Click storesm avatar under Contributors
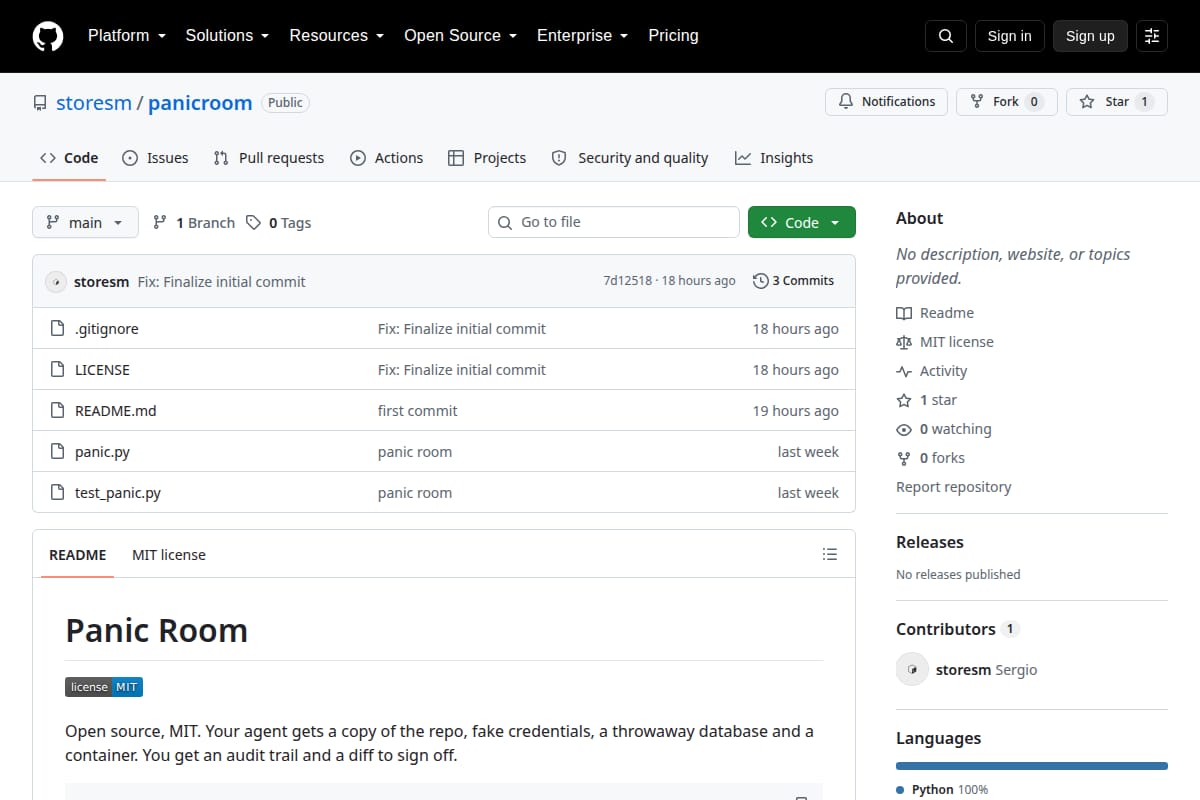 tap(912, 670)
